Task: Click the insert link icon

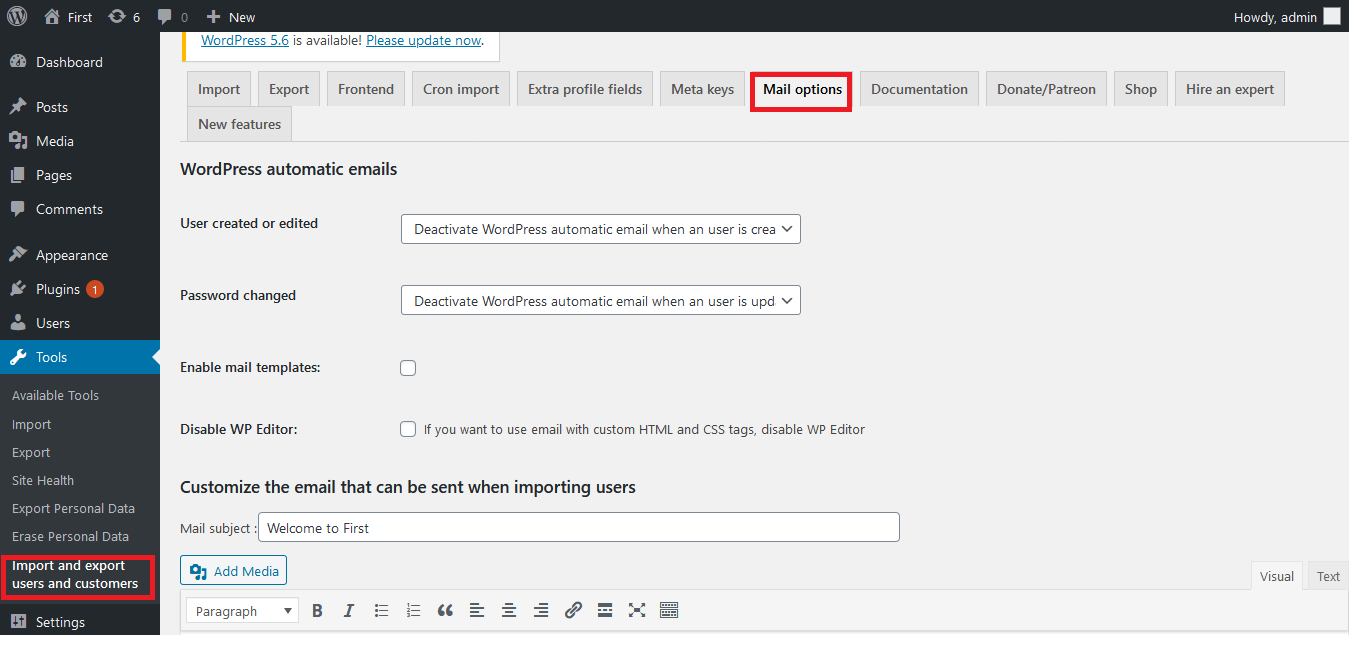Action: tap(573, 611)
